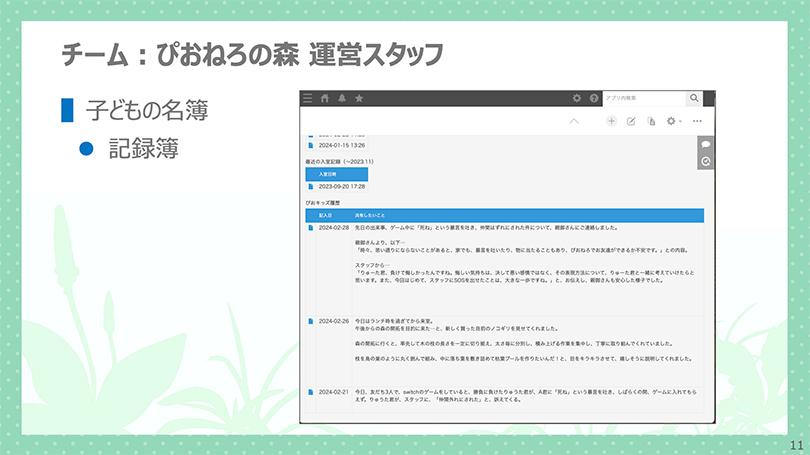The height and width of the screenshot is (455, 810).
Task: Open the change history side panel
Action: (705, 161)
